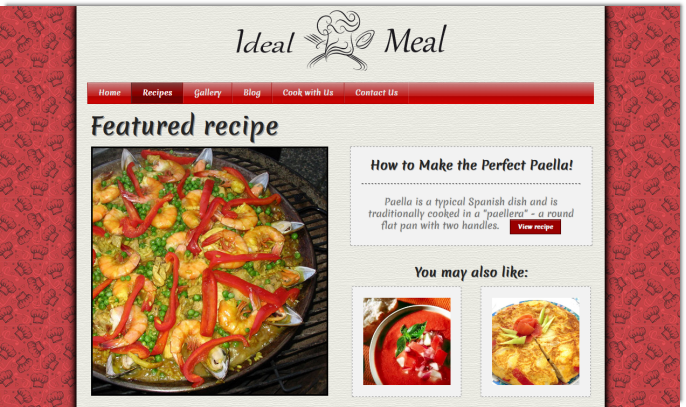Click the empty red area of navigation bar

pos(501,93)
